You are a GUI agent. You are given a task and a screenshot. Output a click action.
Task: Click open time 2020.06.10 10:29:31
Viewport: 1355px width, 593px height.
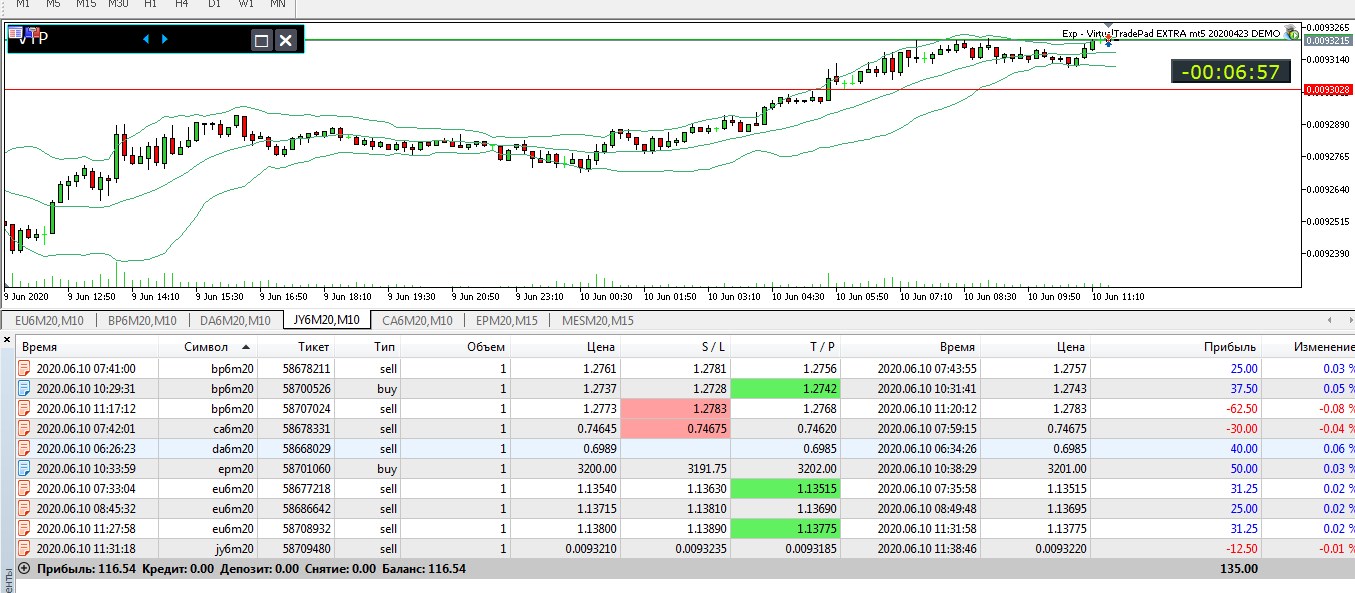tap(86, 388)
